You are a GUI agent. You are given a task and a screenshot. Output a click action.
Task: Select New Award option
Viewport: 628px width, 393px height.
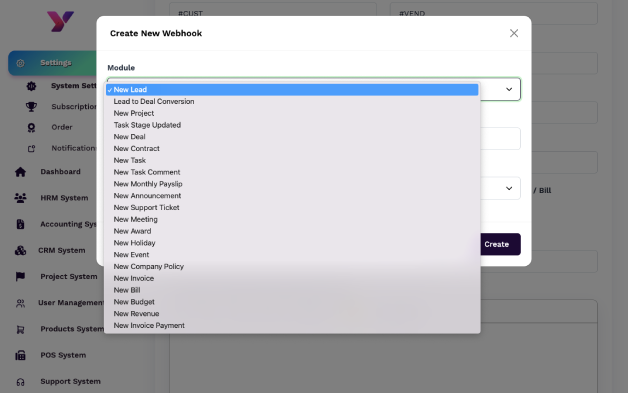292,231
